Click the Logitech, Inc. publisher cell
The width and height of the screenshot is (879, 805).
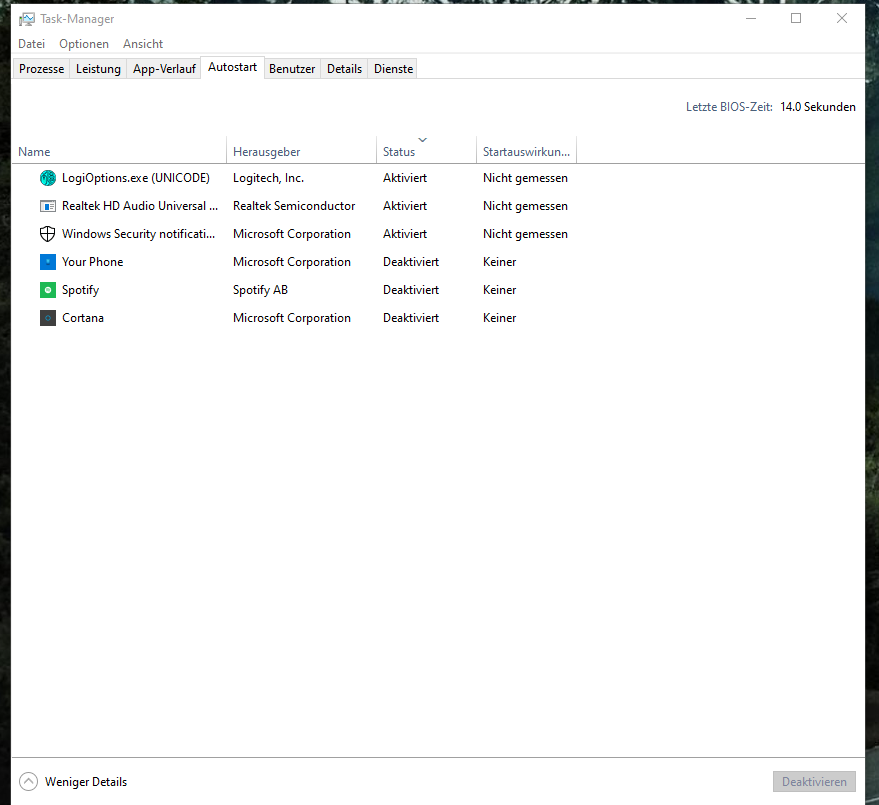click(x=268, y=178)
